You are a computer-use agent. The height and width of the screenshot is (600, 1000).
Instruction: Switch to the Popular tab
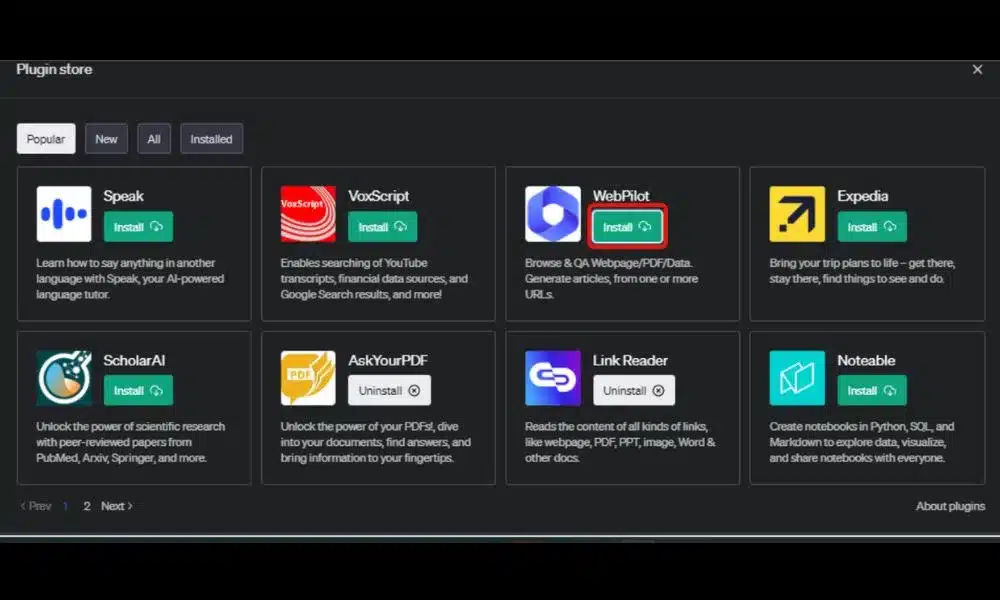click(x=46, y=138)
